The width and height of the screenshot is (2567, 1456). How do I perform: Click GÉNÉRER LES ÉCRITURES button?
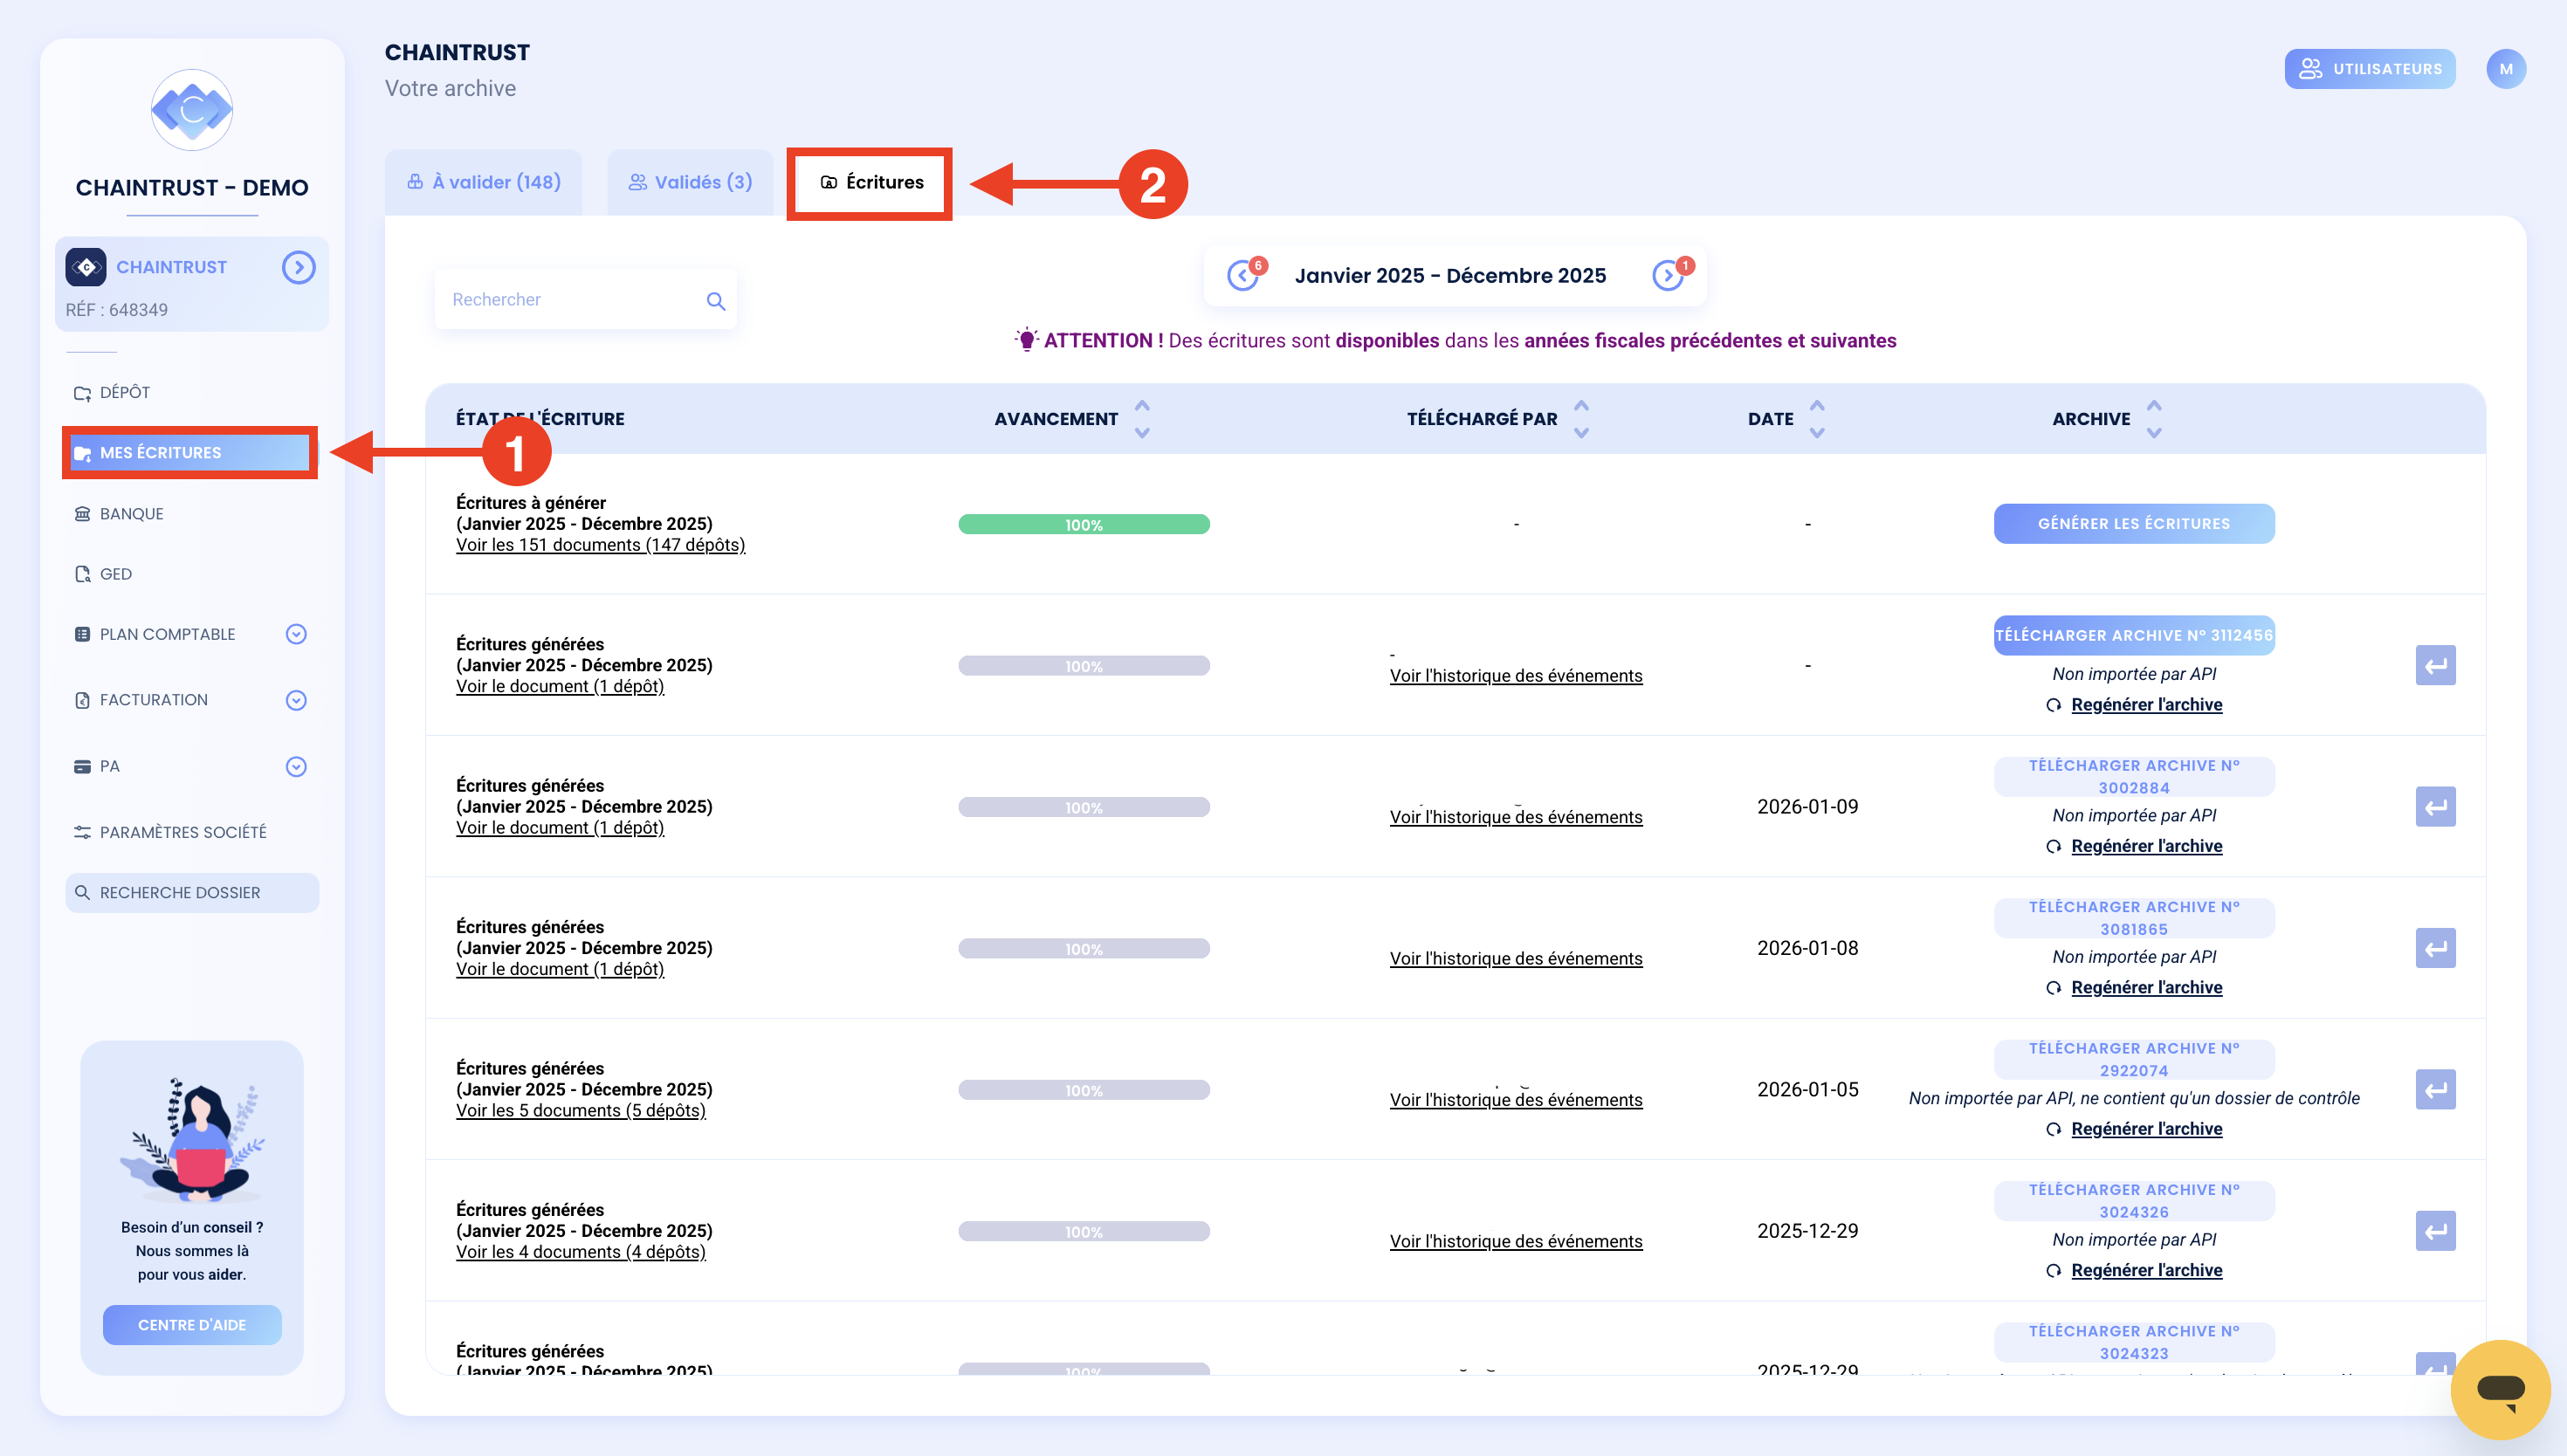coord(2134,524)
